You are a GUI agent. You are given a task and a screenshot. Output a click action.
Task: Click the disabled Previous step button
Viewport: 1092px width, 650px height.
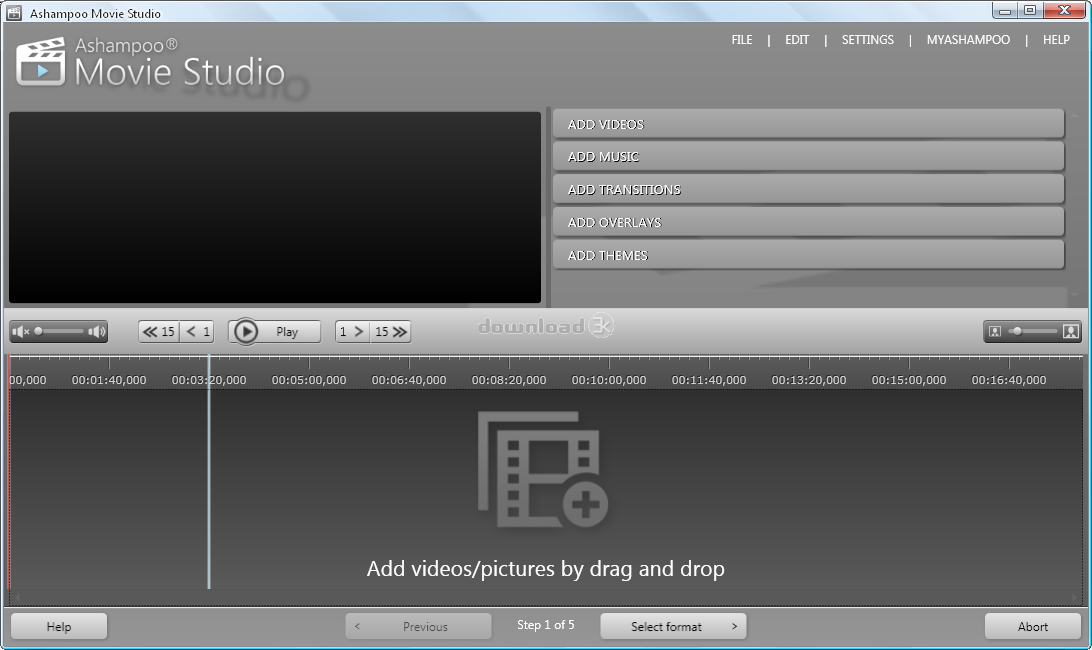pyautogui.click(x=419, y=626)
